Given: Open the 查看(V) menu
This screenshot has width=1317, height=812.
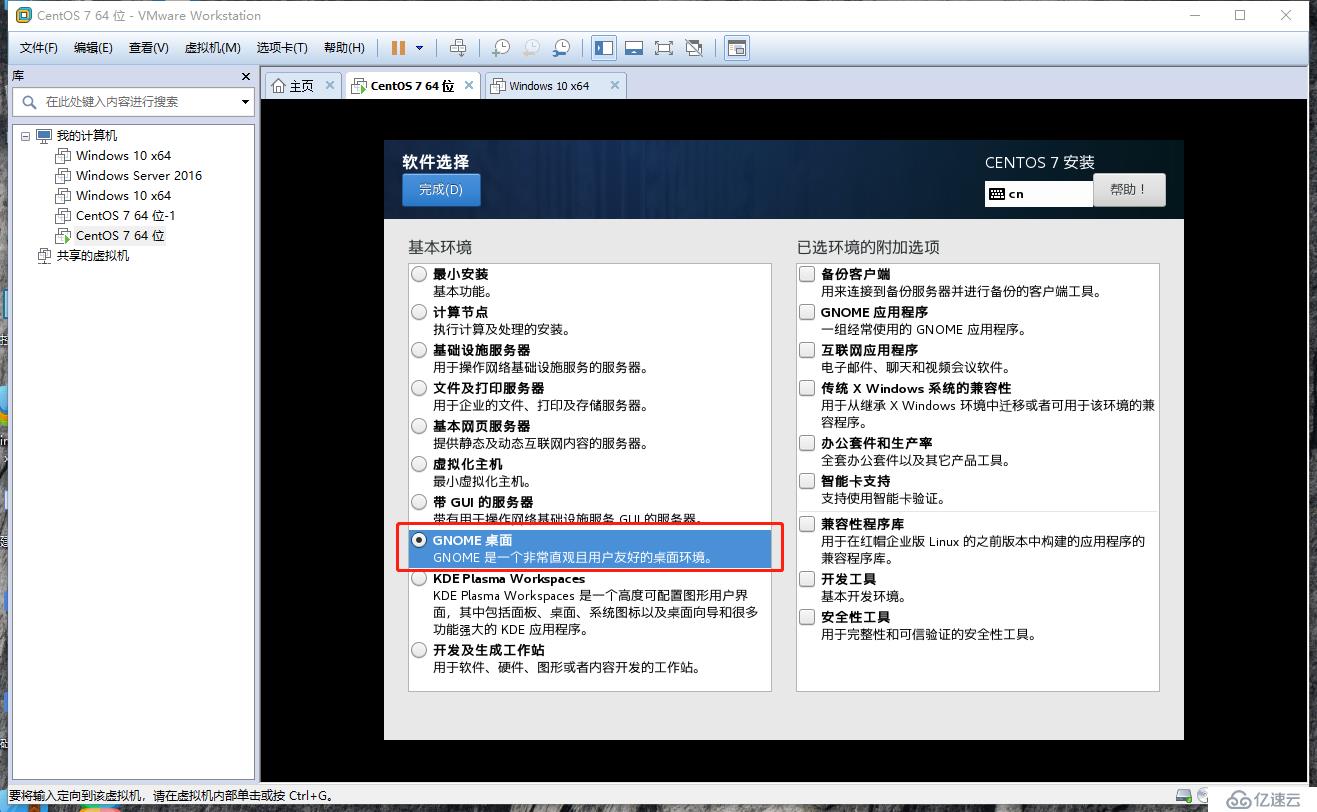Looking at the screenshot, I should tap(148, 47).
